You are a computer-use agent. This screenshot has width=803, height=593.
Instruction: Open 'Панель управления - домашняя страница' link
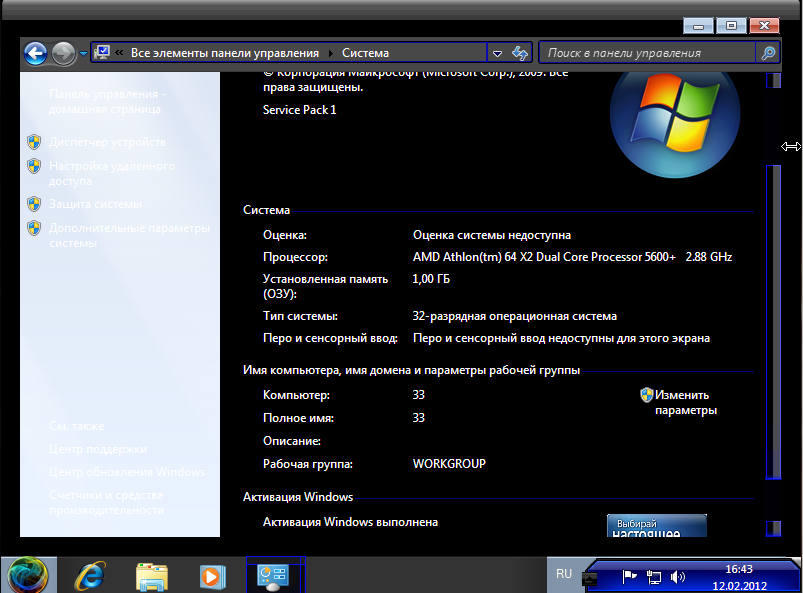107,101
